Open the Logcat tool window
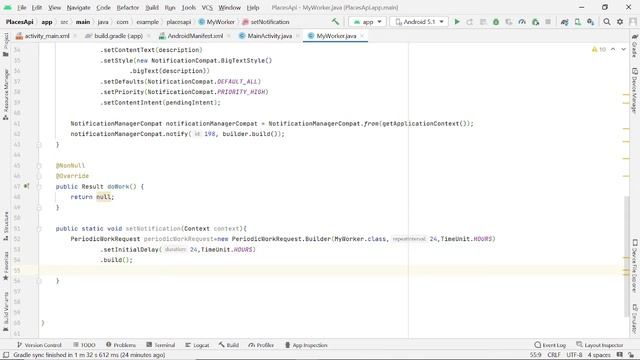Image resolution: width=640 pixels, height=360 pixels. pyautogui.click(x=197, y=345)
